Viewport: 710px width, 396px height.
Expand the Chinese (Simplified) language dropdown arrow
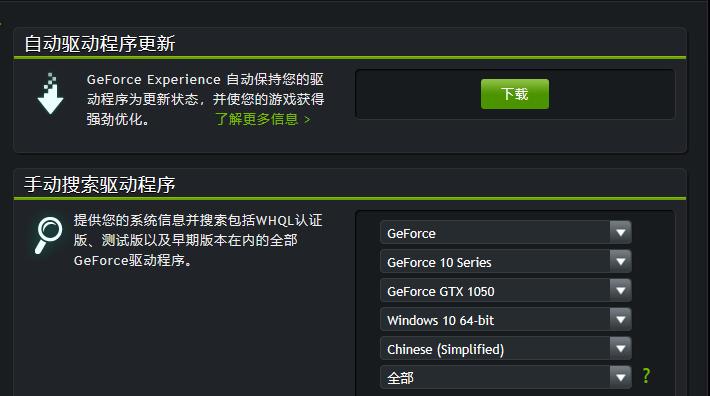[x=620, y=348]
